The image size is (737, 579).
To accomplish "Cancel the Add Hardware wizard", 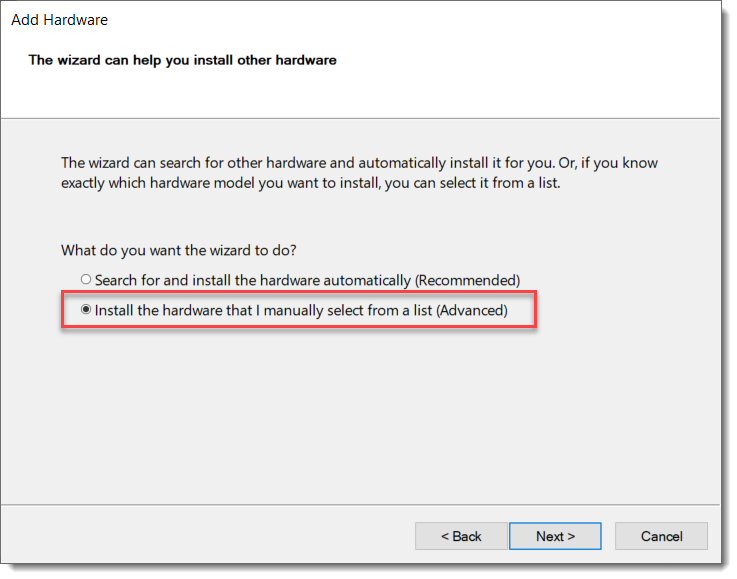I will [661, 537].
